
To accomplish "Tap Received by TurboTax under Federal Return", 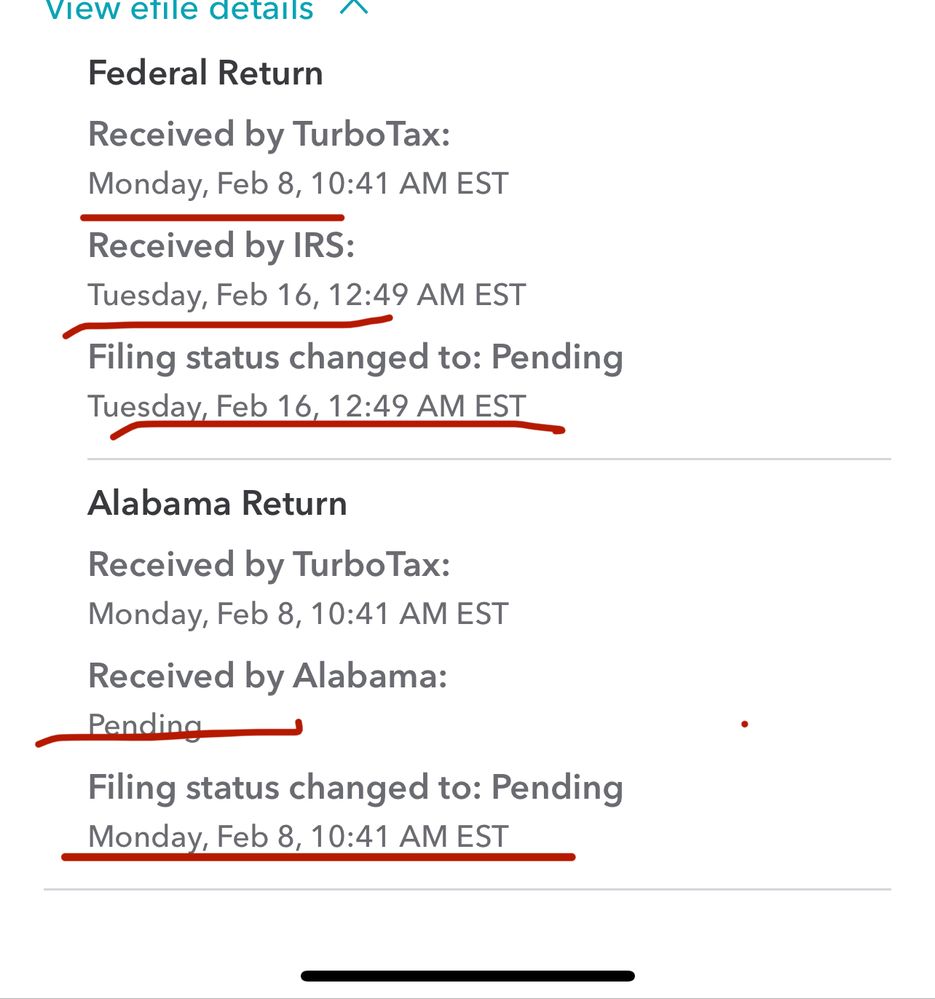I will pos(269,135).
